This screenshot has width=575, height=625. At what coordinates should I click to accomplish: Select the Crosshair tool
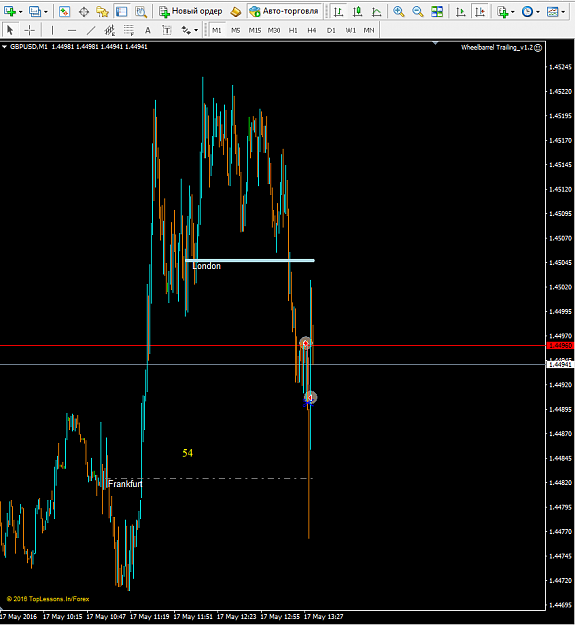(29, 30)
